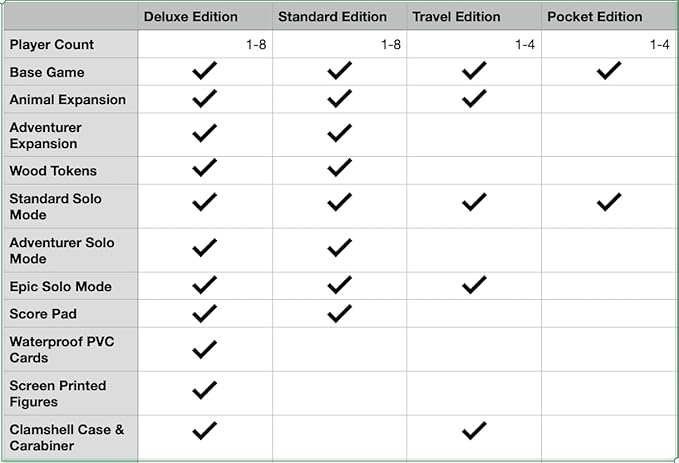Click Standard Edition Adventurer Solo Mode checkmark
This screenshot has width=679, height=463.
point(340,247)
